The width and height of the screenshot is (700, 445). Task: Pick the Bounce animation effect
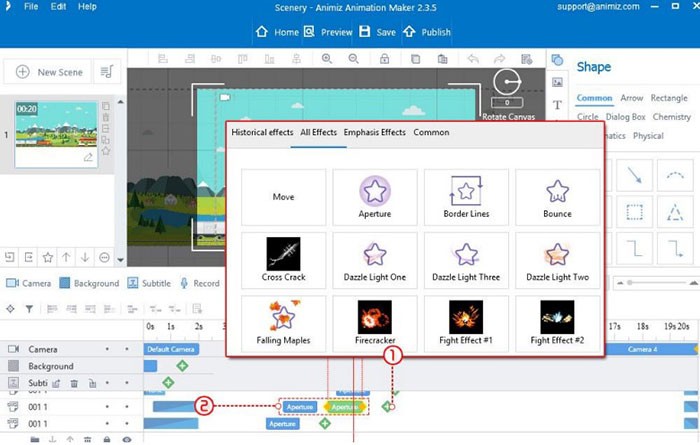coord(557,196)
